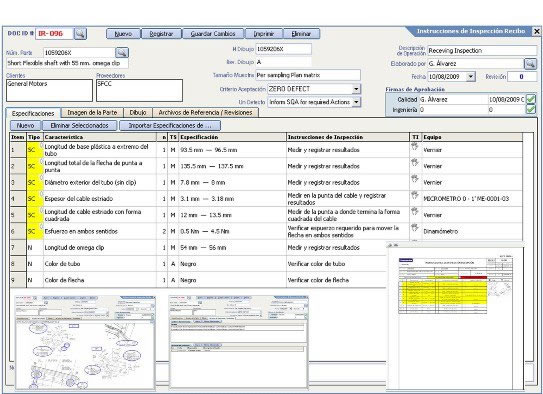The width and height of the screenshot is (543, 394).
Task: Click the Imprimir button
Action: [x=264, y=34]
